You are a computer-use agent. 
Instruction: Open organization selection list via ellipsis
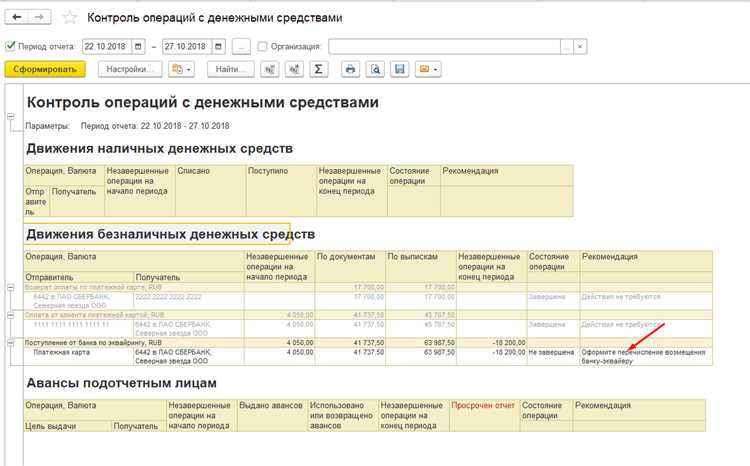(566, 46)
